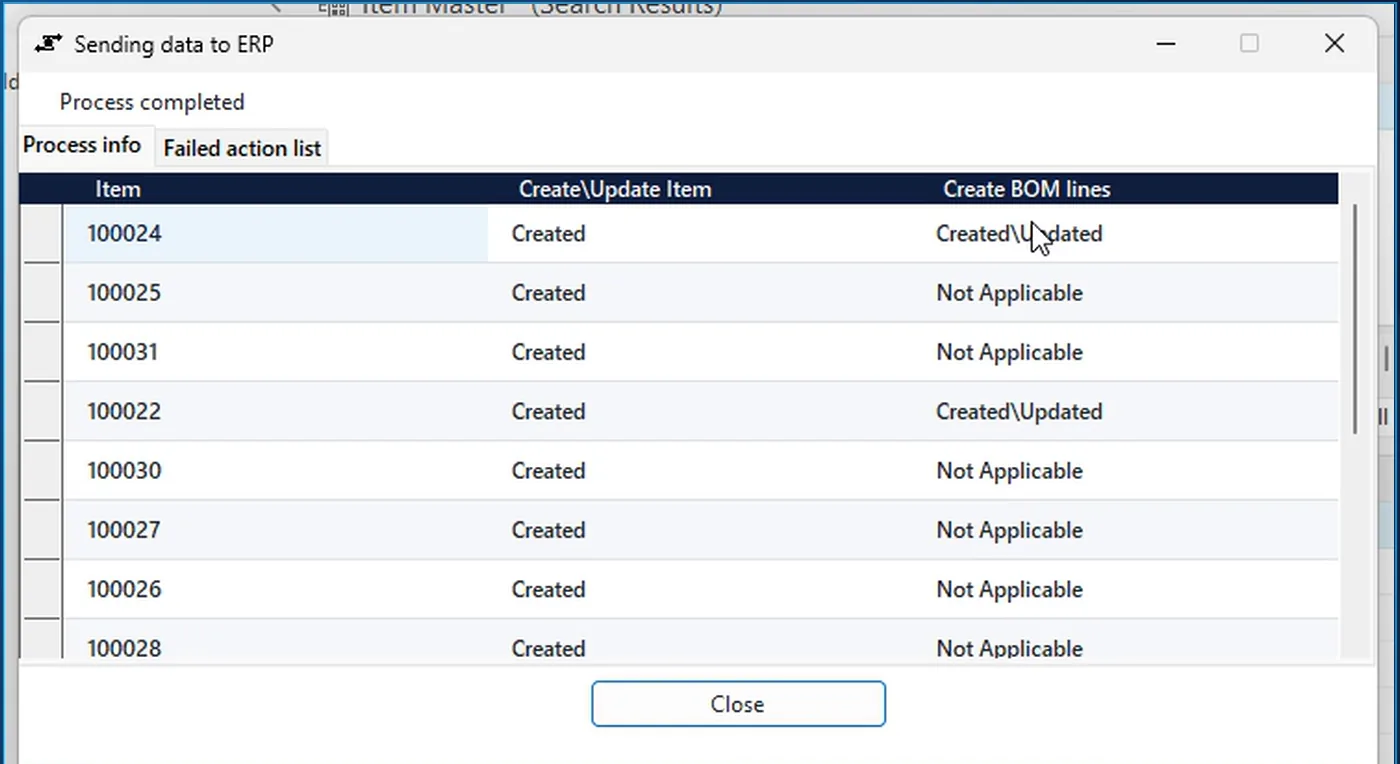Select item cell 100024
Viewport: 1400px width, 764px height.
click(x=277, y=234)
